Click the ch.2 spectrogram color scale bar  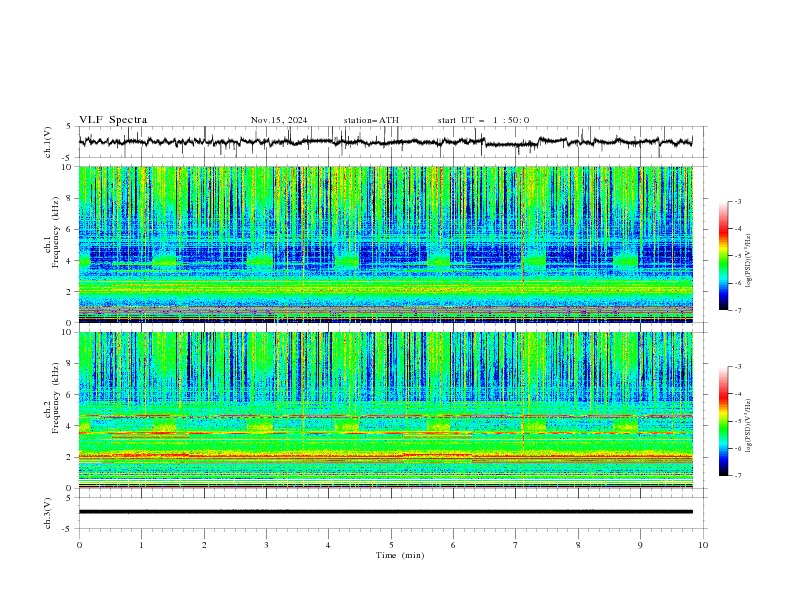point(723,421)
